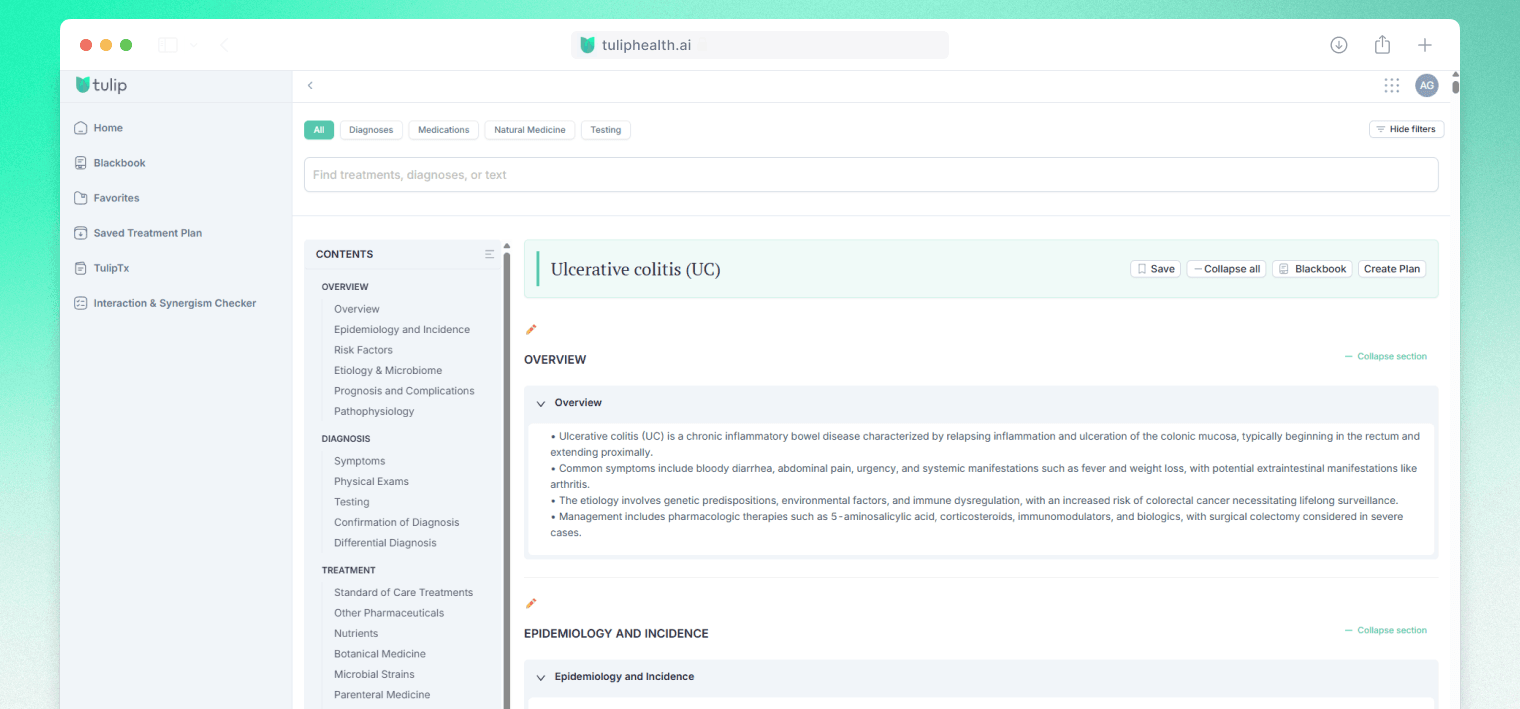
Task: Click the DIAGNOSIS group heading in Contents
Action: [x=346, y=439]
